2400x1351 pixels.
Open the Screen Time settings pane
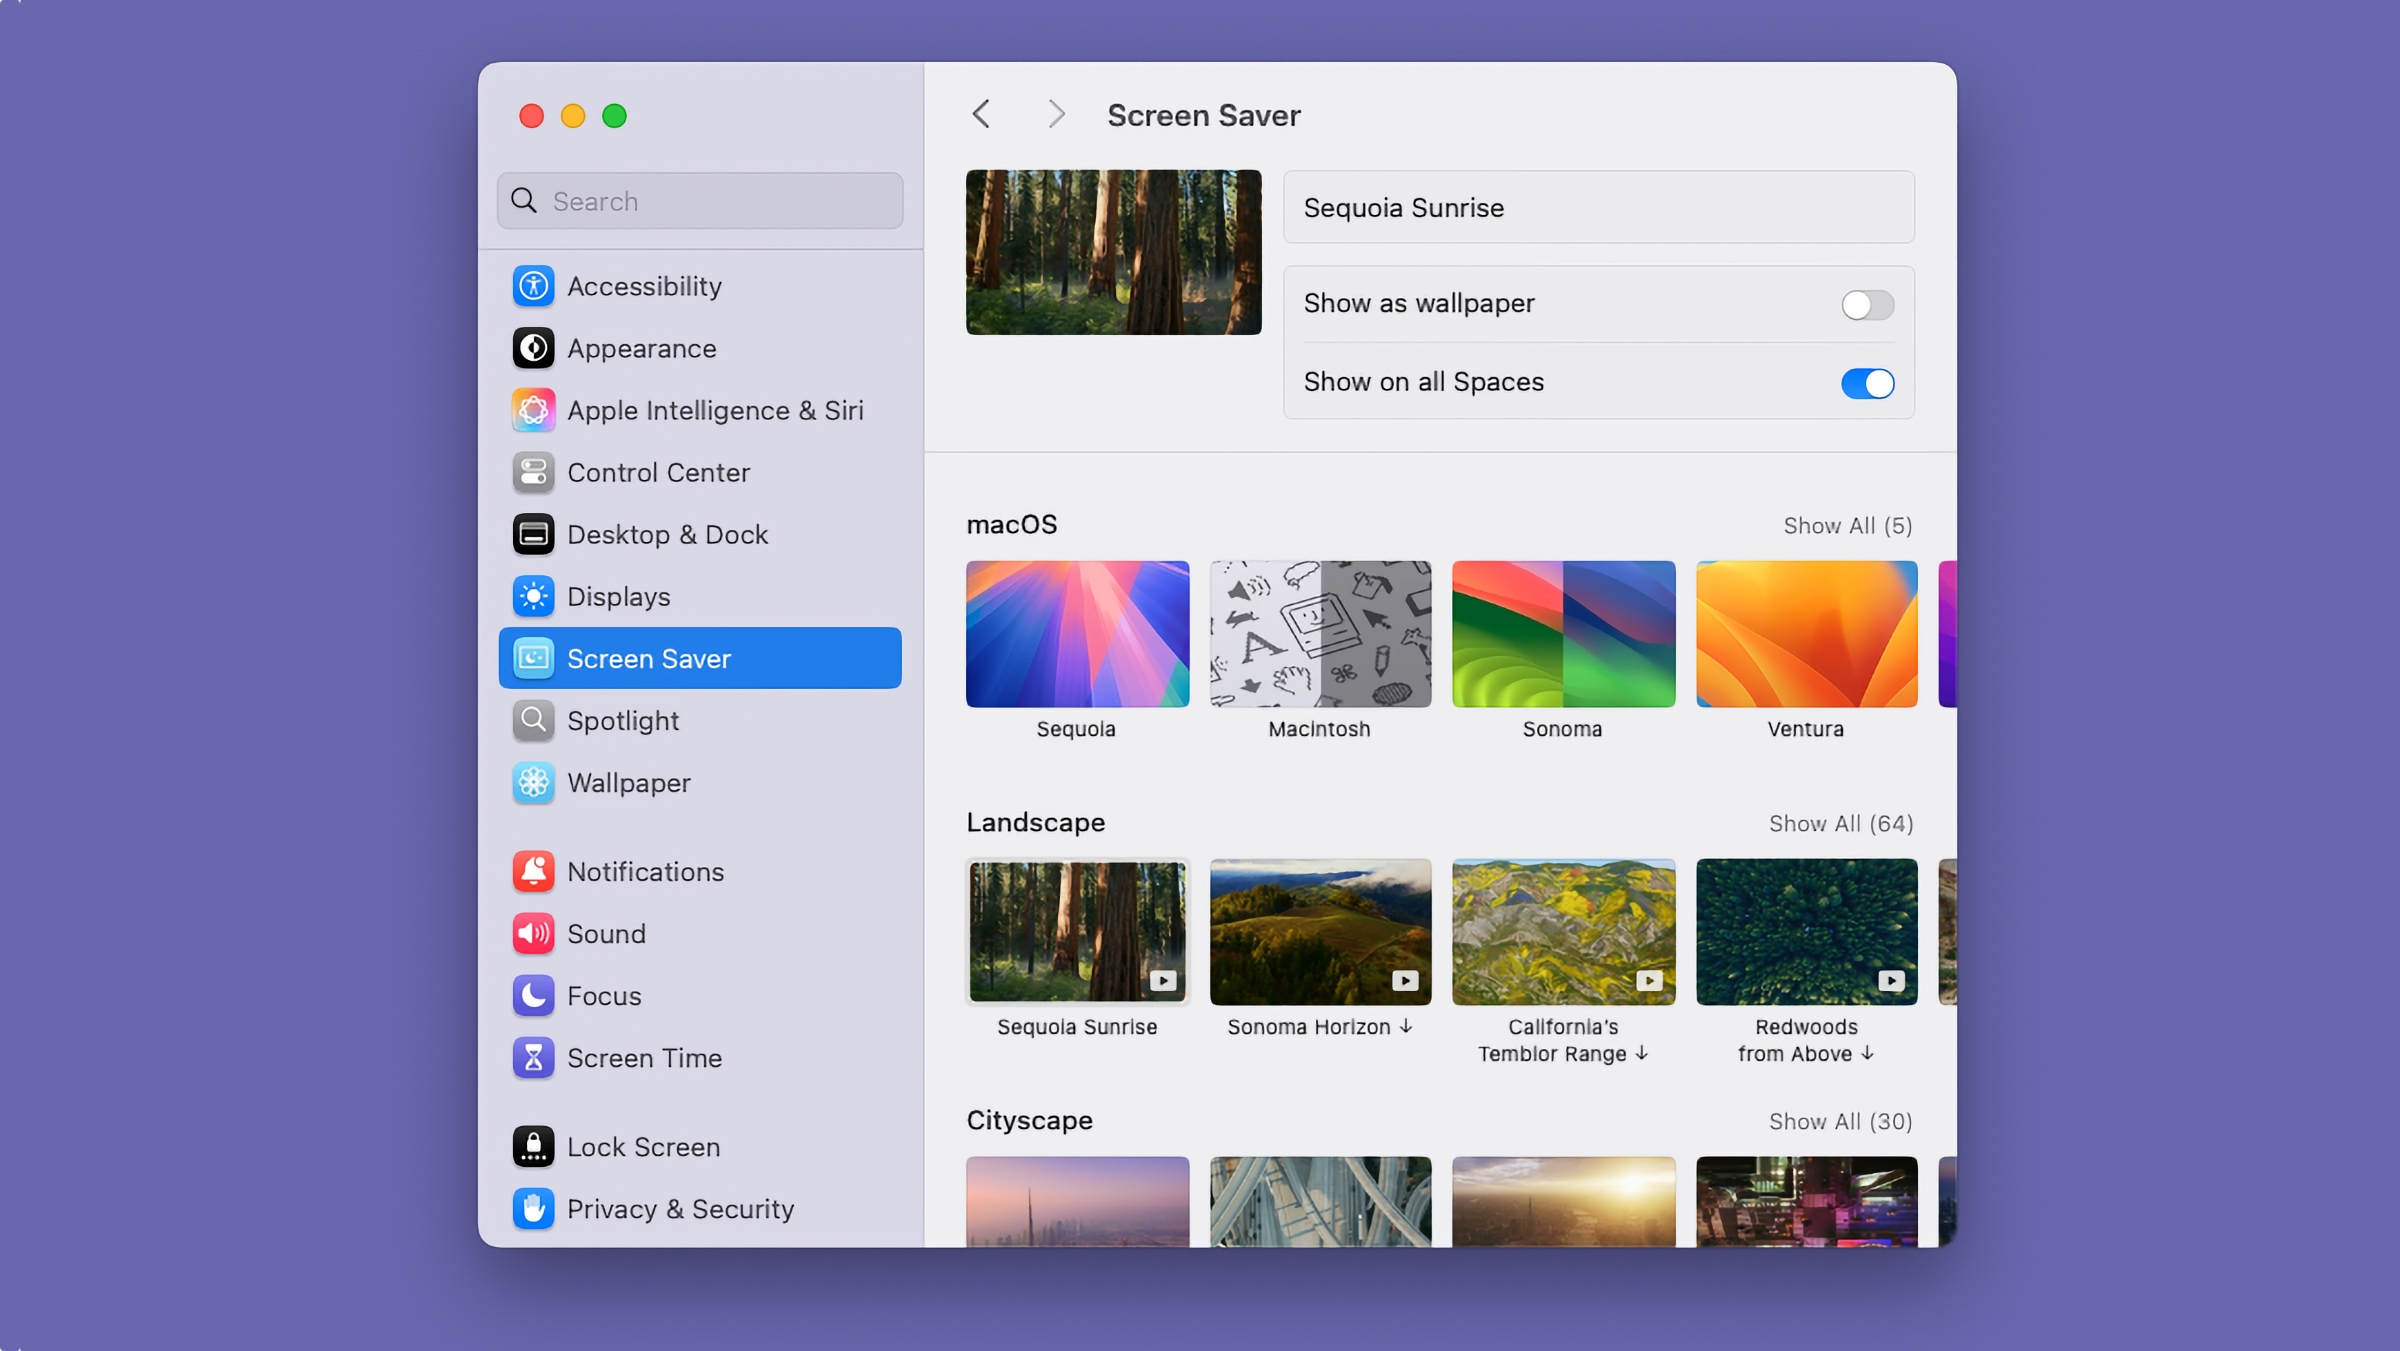point(700,1057)
